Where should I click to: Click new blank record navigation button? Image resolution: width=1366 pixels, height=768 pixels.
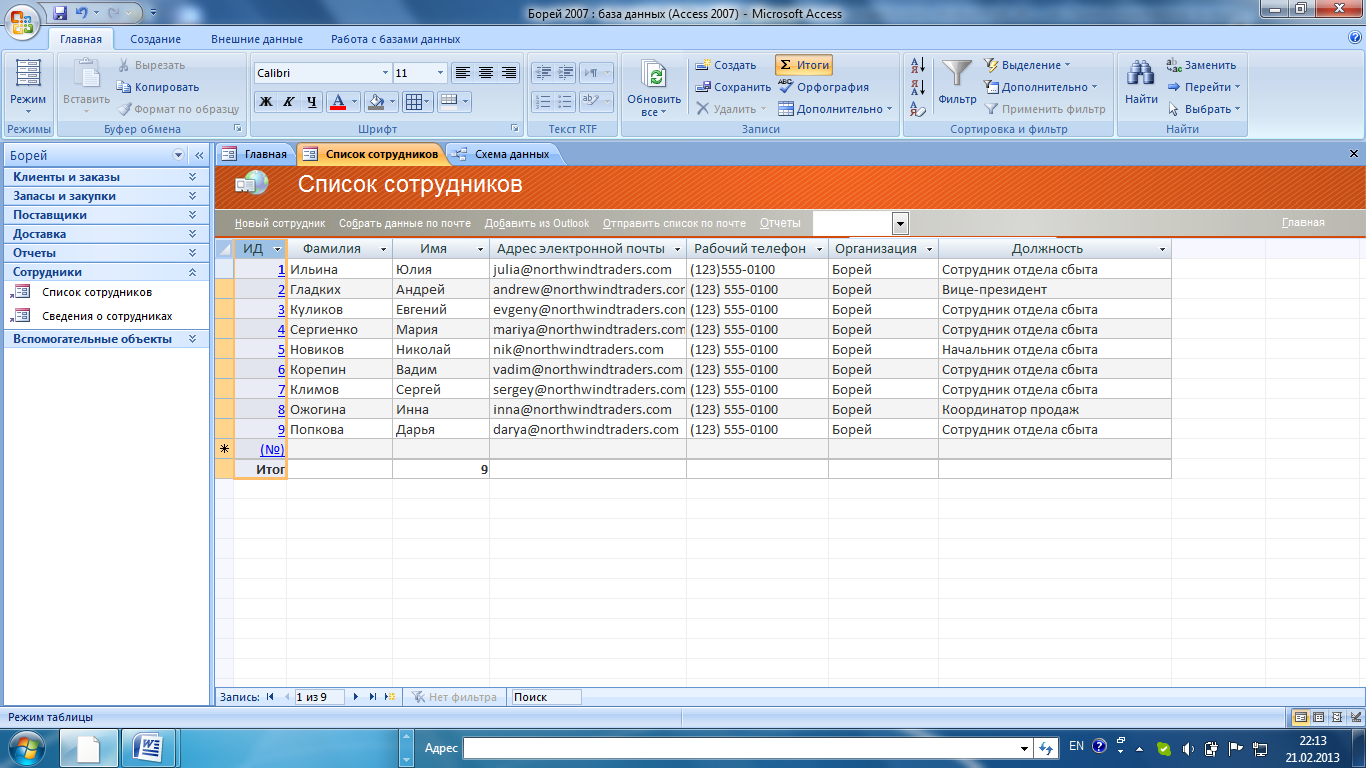390,697
